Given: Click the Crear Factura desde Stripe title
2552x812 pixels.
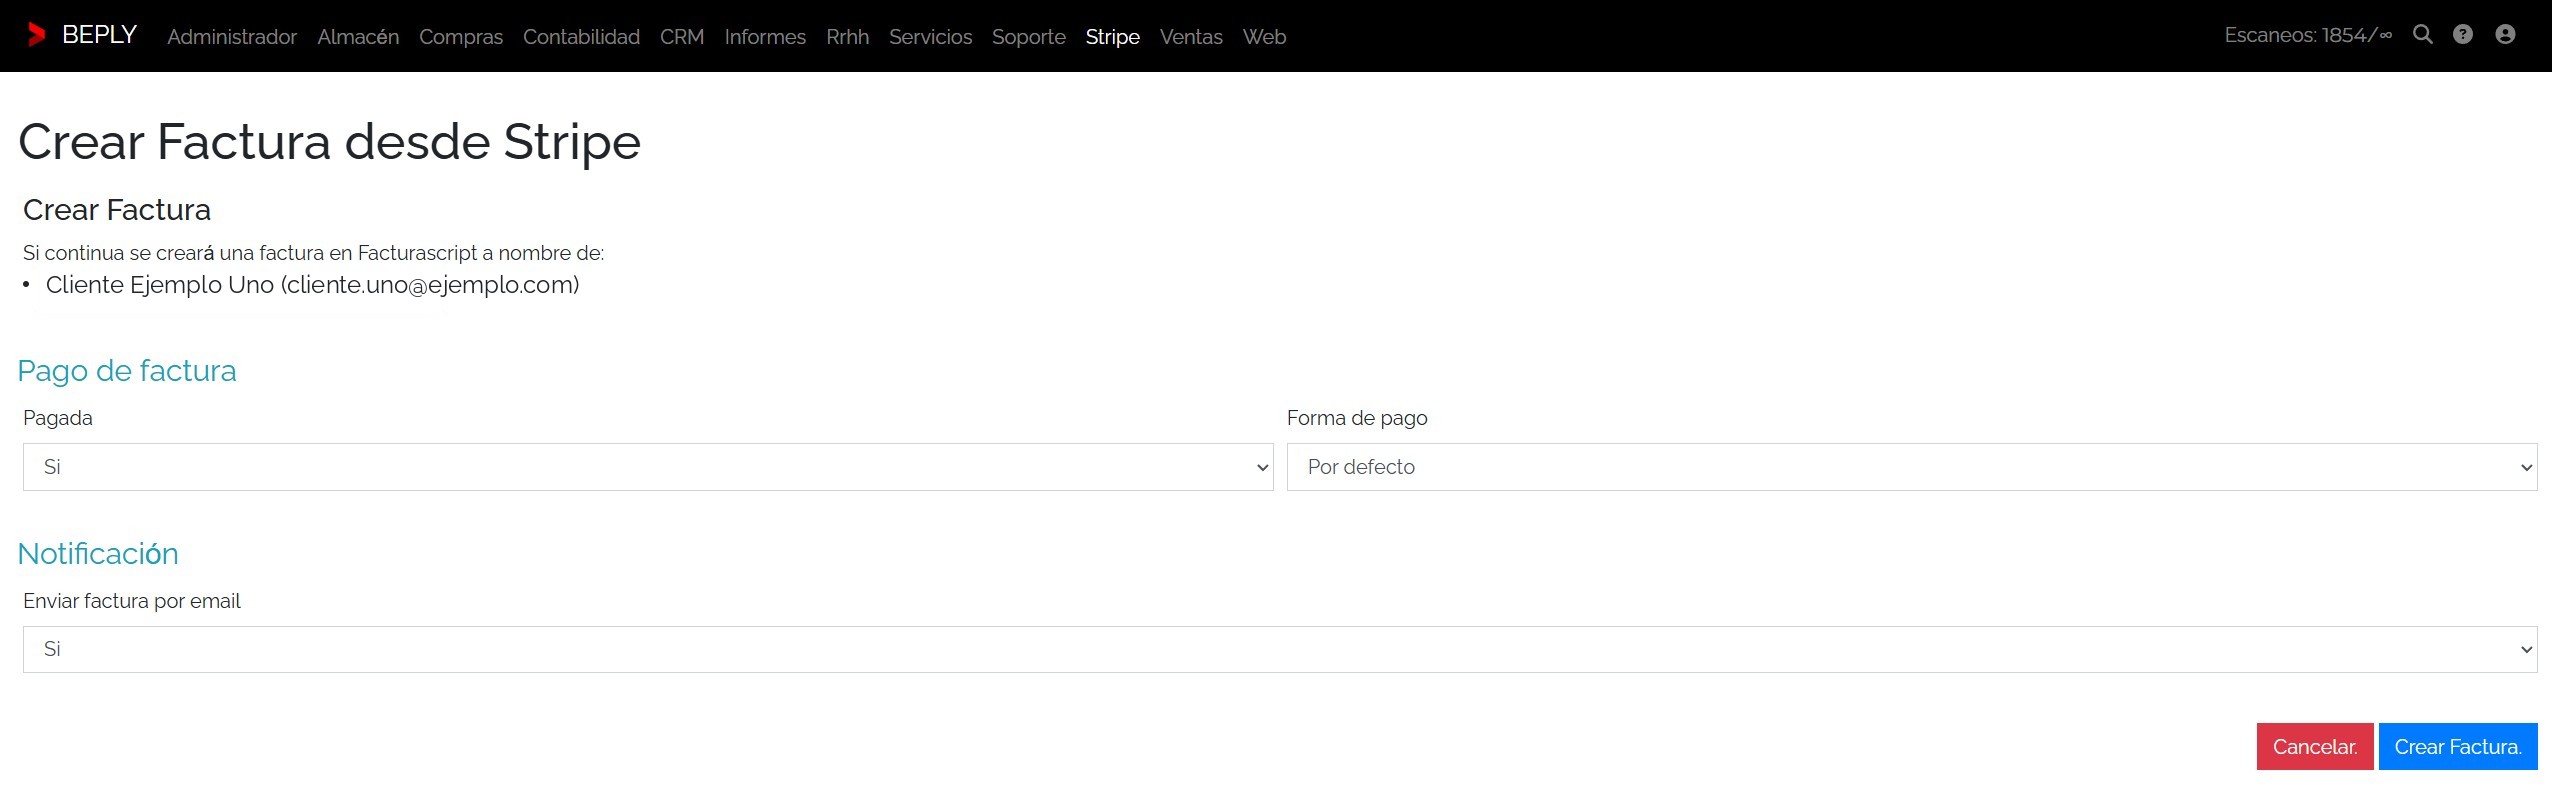Looking at the screenshot, I should click(329, 142).
